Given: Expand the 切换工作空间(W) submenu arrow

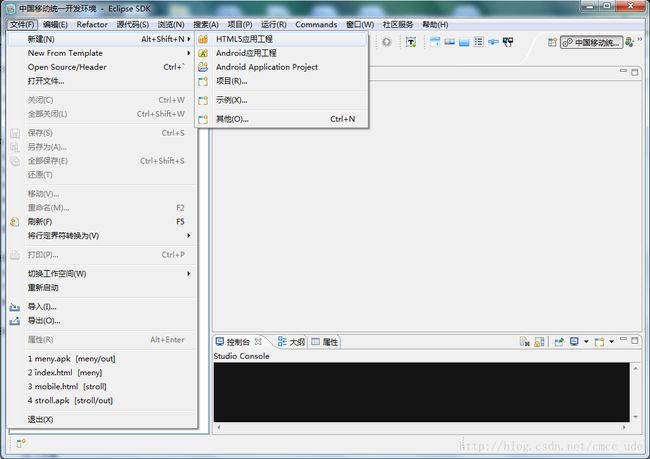Looking at the screenshot, I should pyautogui.click(x=189, y=274).
